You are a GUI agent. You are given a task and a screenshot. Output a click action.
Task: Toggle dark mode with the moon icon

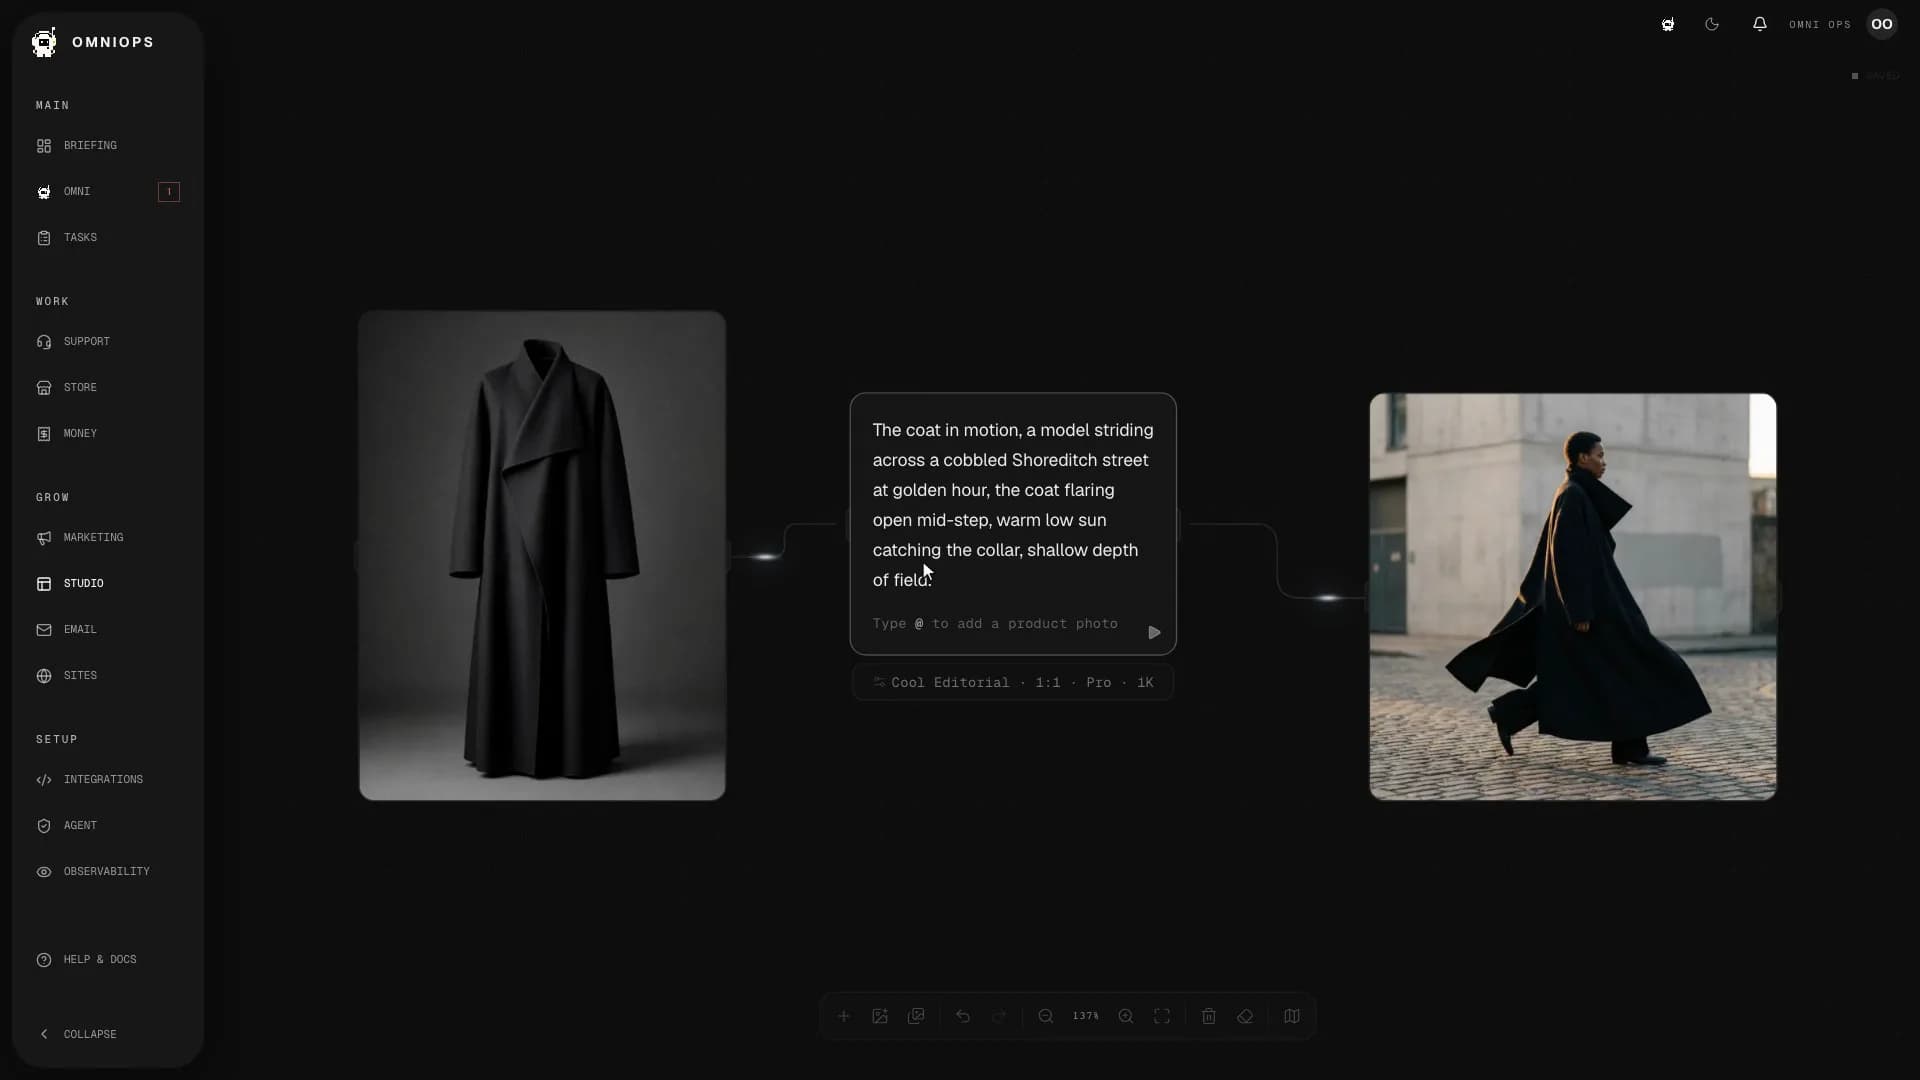click(x=1712, y=25)
